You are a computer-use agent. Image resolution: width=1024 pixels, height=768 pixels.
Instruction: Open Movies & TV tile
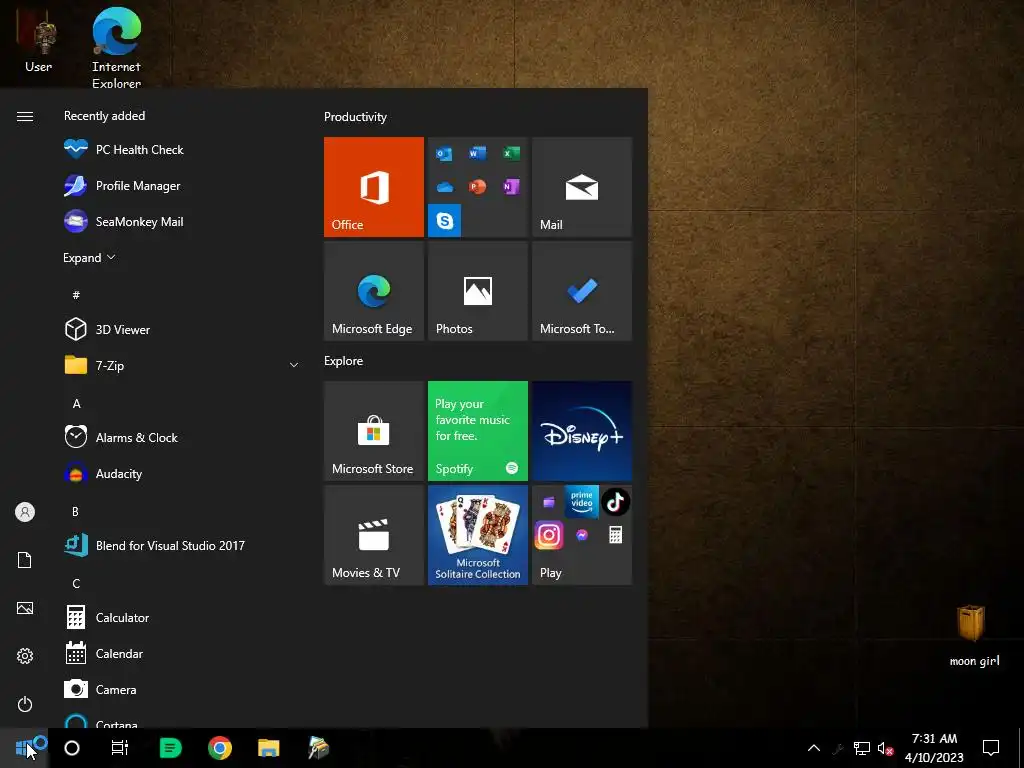374,535
